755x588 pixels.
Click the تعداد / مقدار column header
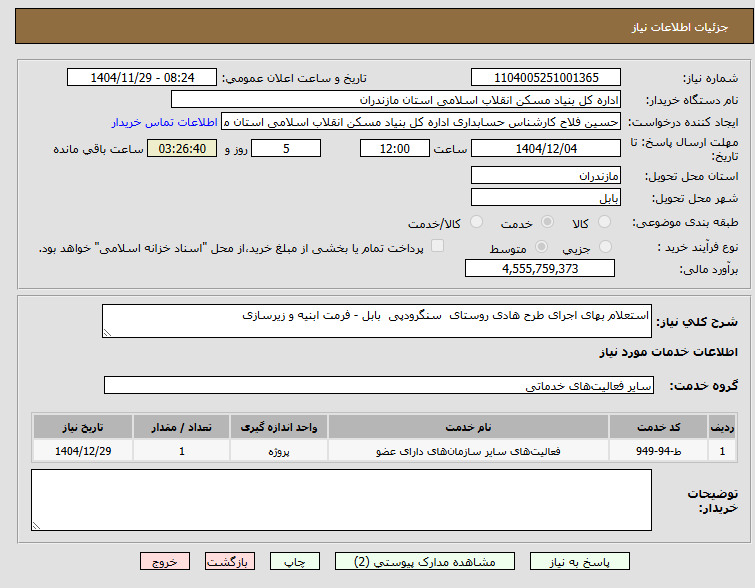tap(182, 427)
